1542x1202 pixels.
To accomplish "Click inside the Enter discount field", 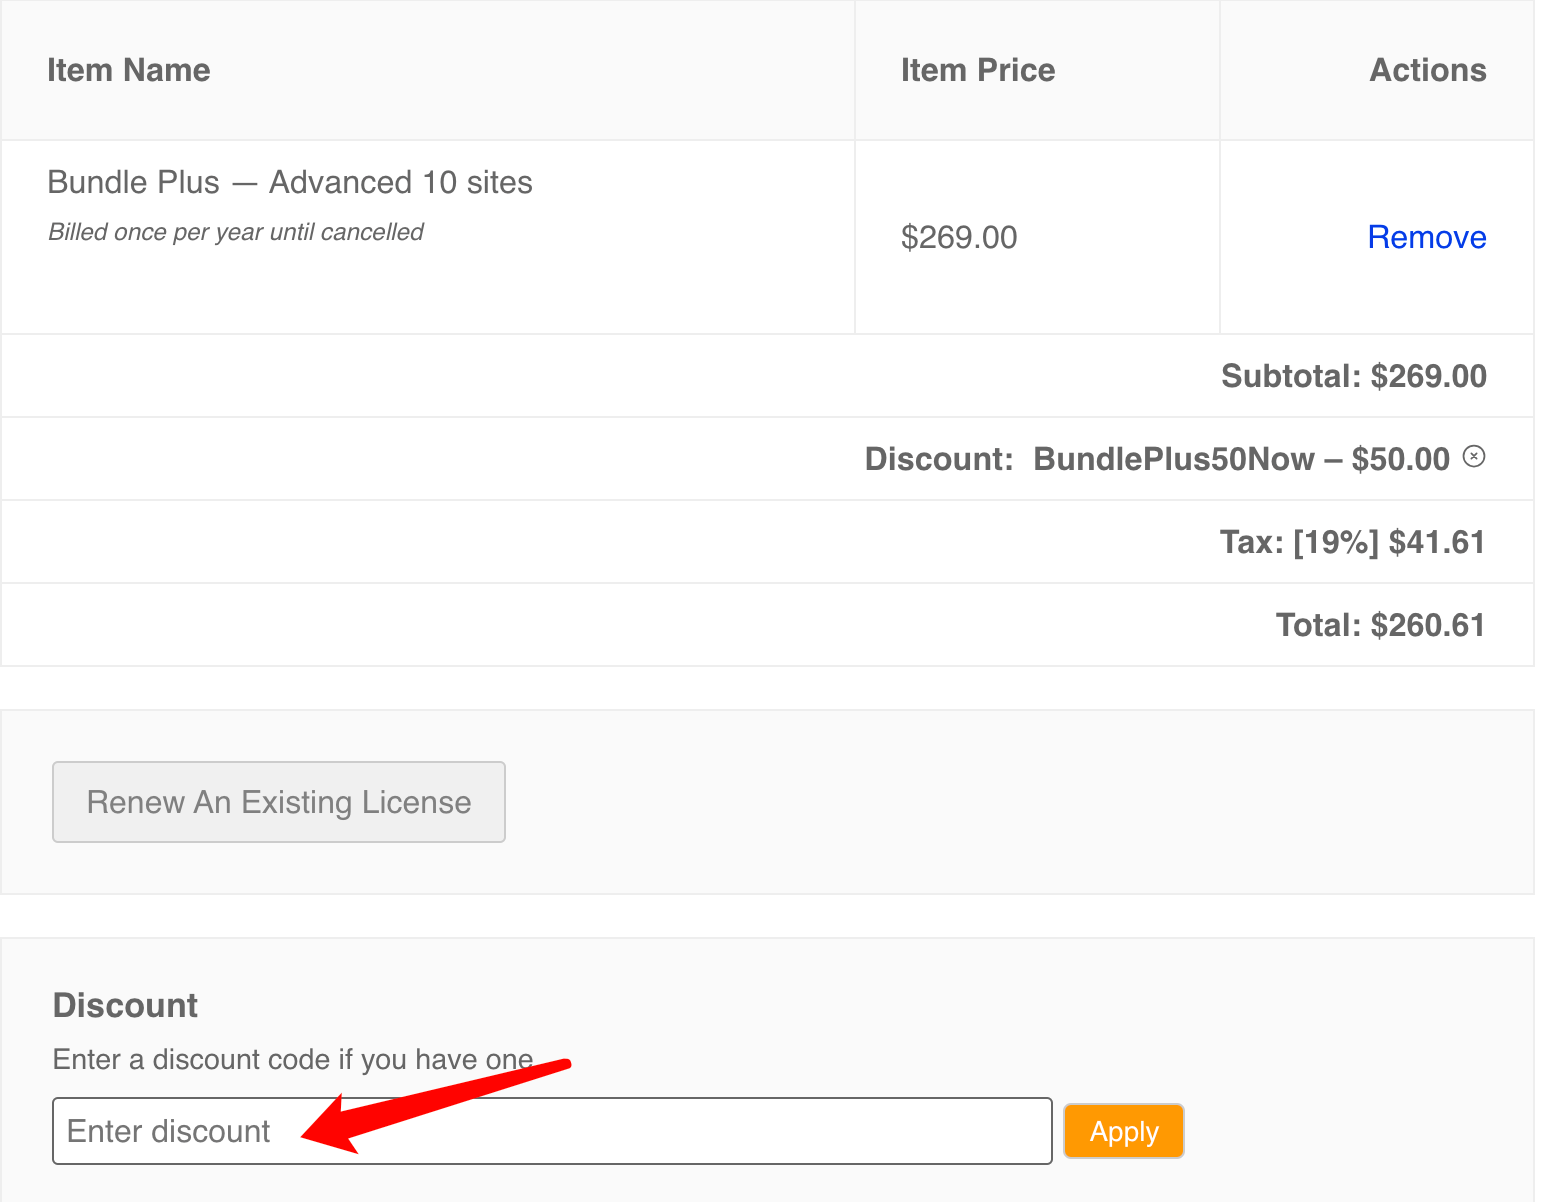I will 550,1131.
